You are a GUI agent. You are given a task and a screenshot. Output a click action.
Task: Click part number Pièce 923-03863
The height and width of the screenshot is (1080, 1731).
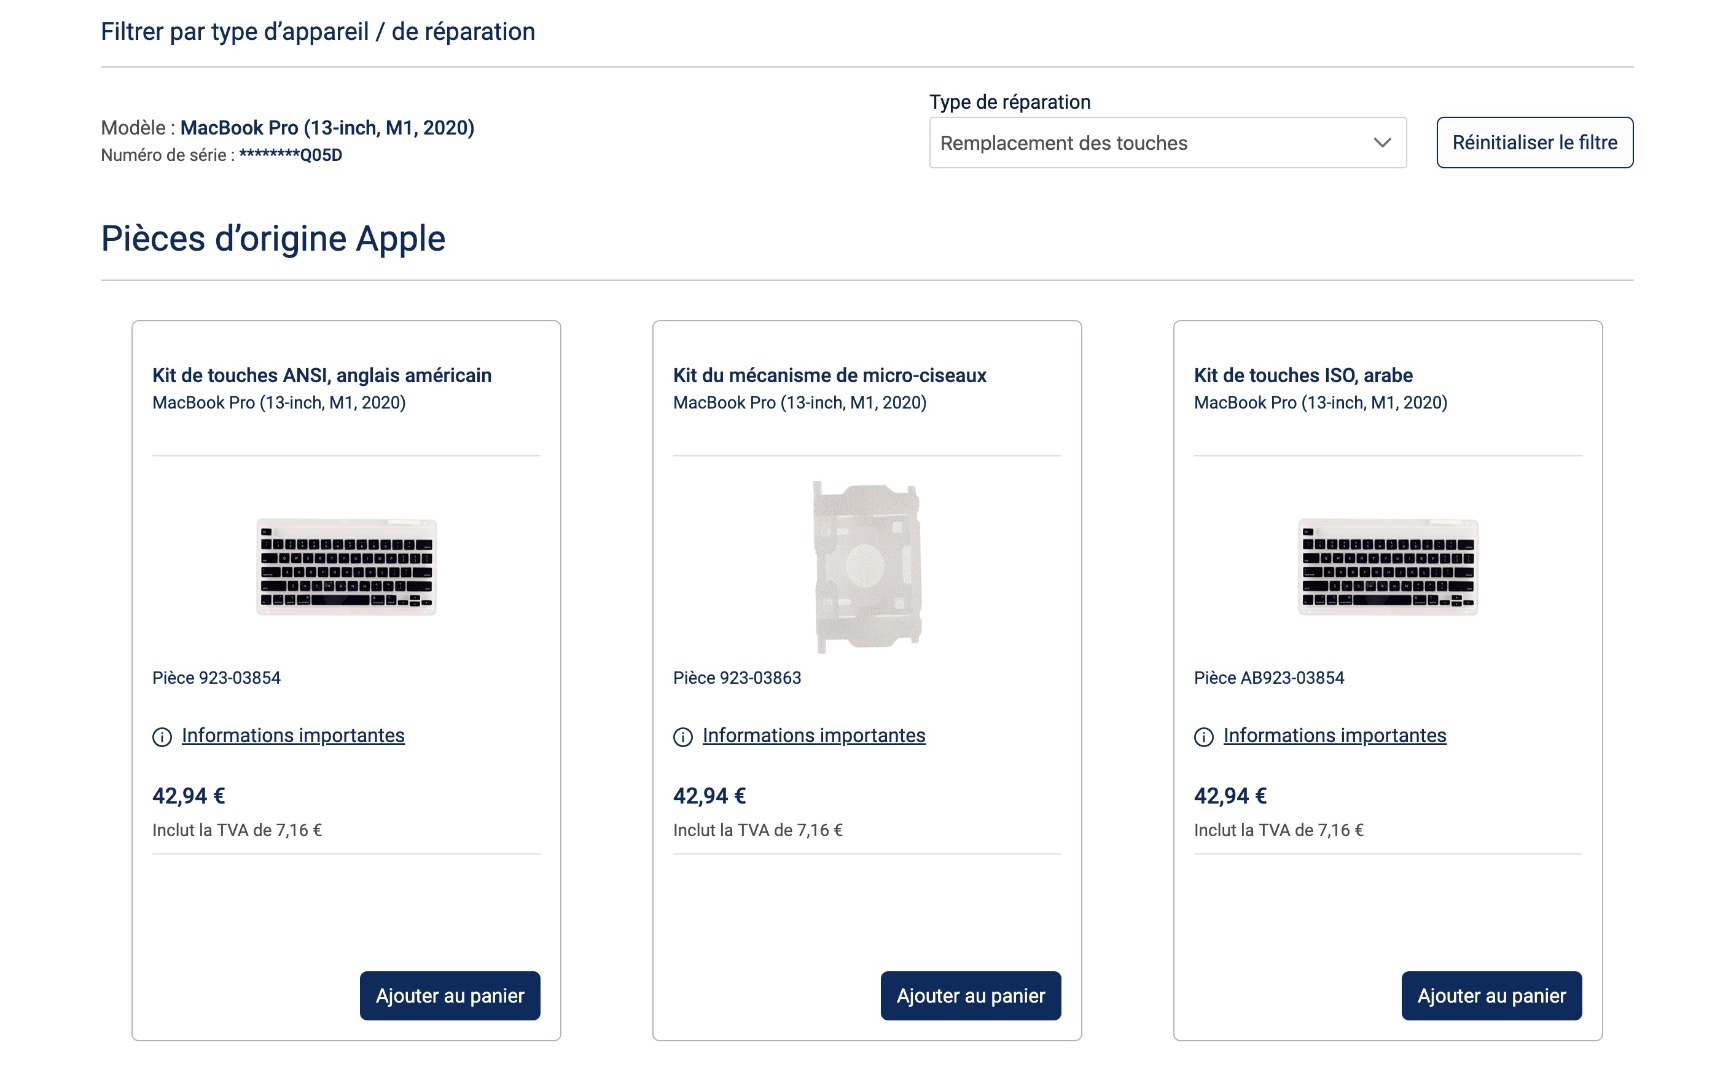[x=737, y=678]
